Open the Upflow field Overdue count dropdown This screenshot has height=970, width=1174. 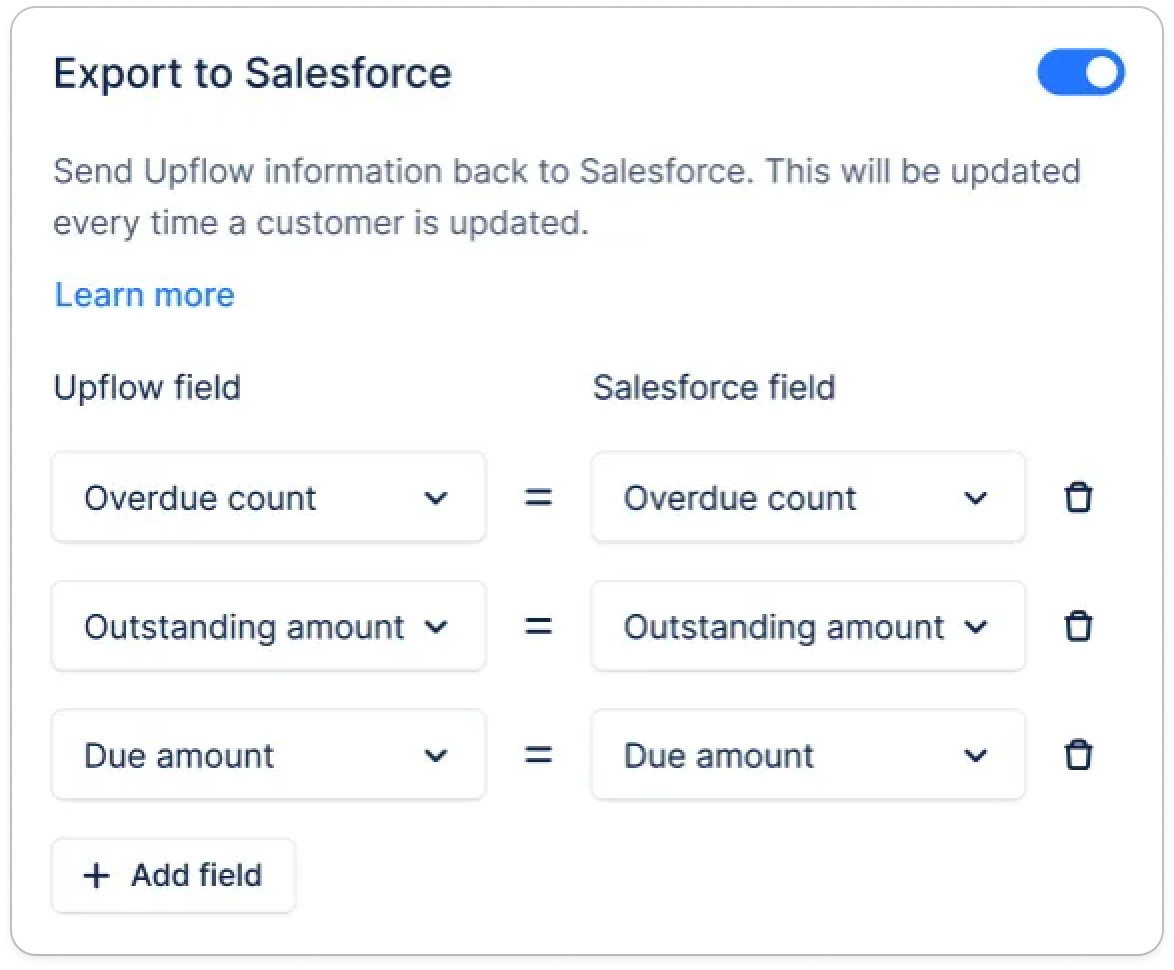coord(269,497)
